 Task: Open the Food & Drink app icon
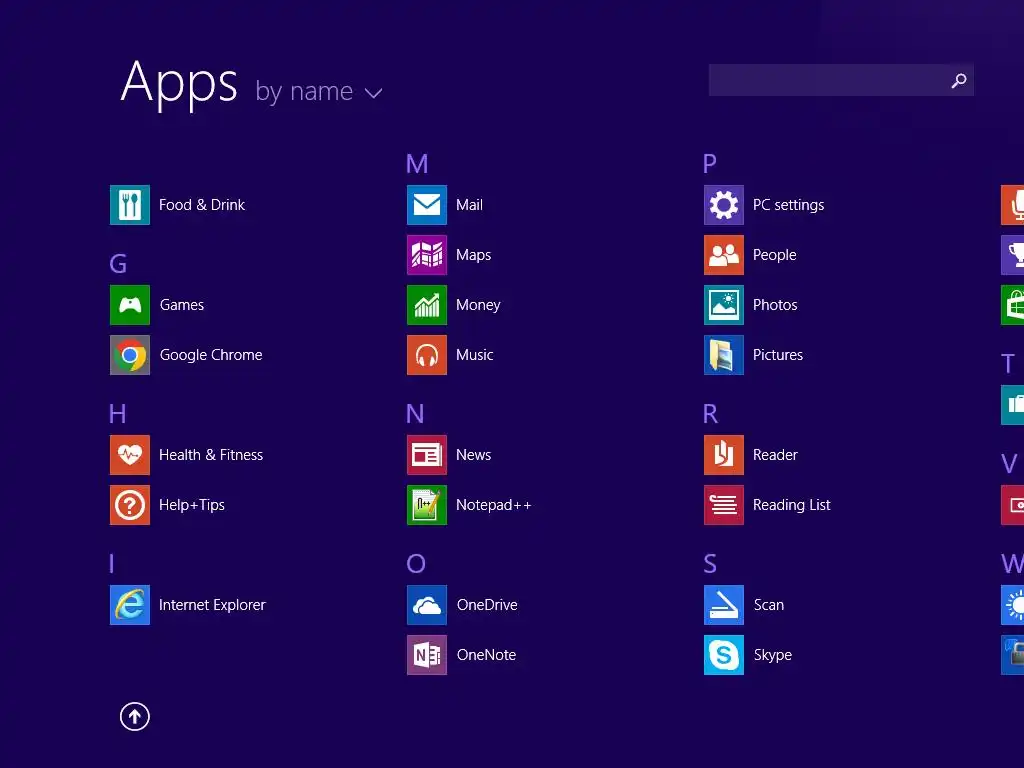[x=129, y=205]
